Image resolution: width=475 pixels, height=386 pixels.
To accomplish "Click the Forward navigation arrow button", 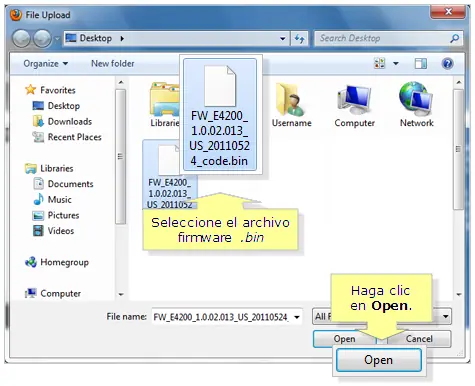I will tap(42, 39).
